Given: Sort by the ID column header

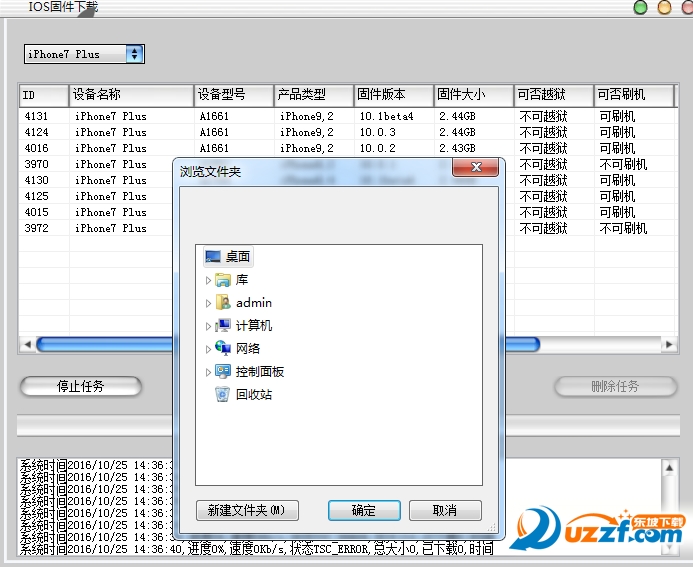Looking at the screenshot, I should click(44, 95).
